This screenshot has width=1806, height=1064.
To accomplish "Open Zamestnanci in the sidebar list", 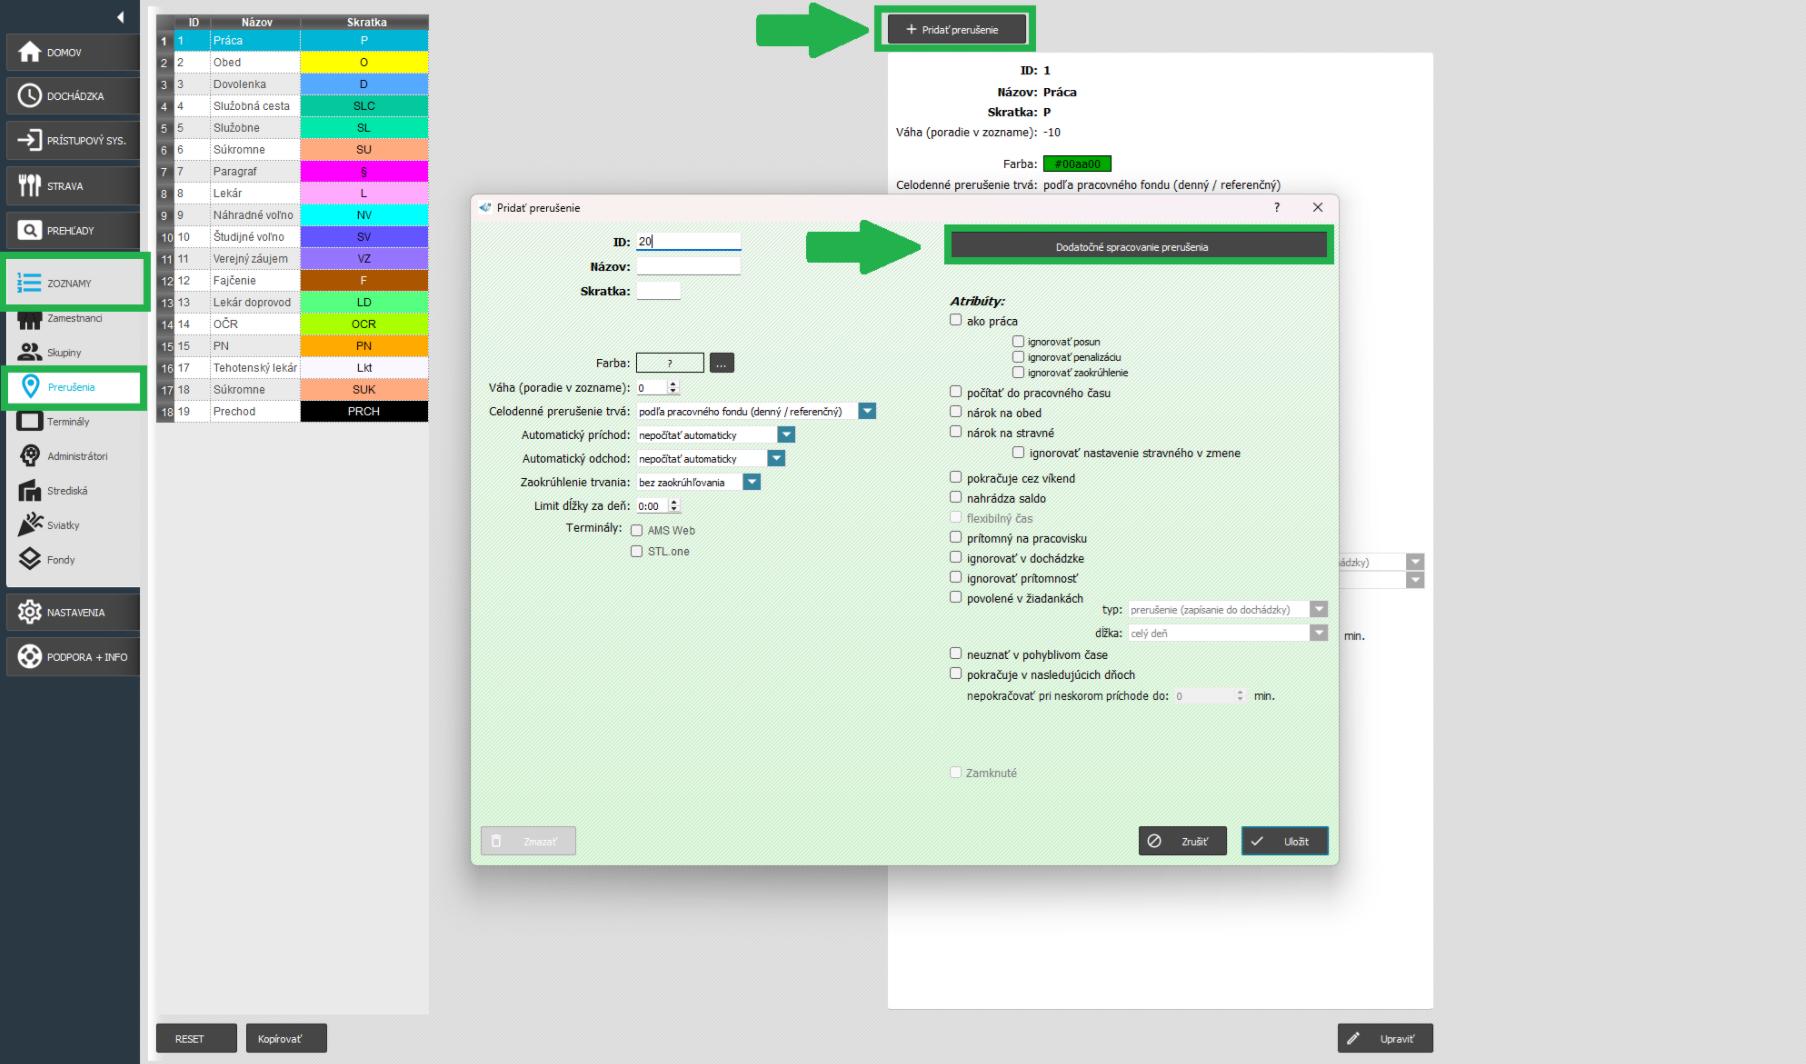I will 72,319.
